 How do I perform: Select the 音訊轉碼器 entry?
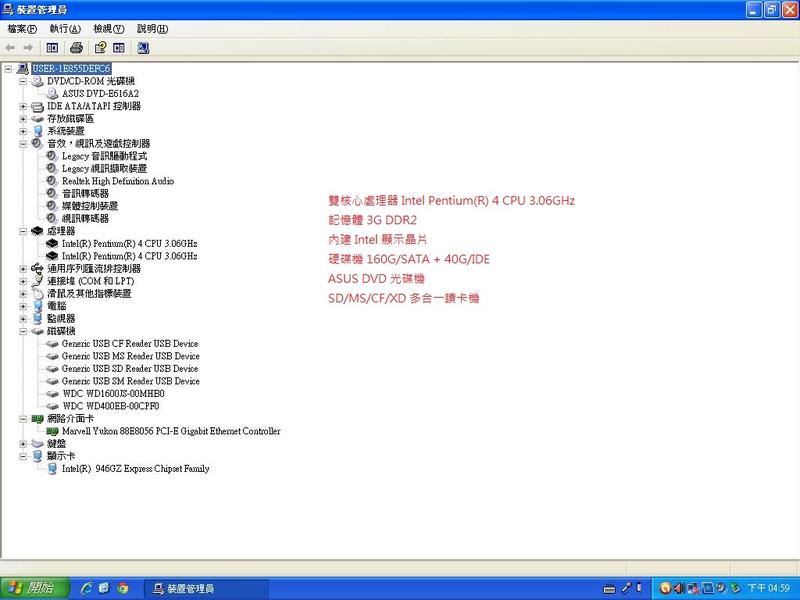point(85,193)
